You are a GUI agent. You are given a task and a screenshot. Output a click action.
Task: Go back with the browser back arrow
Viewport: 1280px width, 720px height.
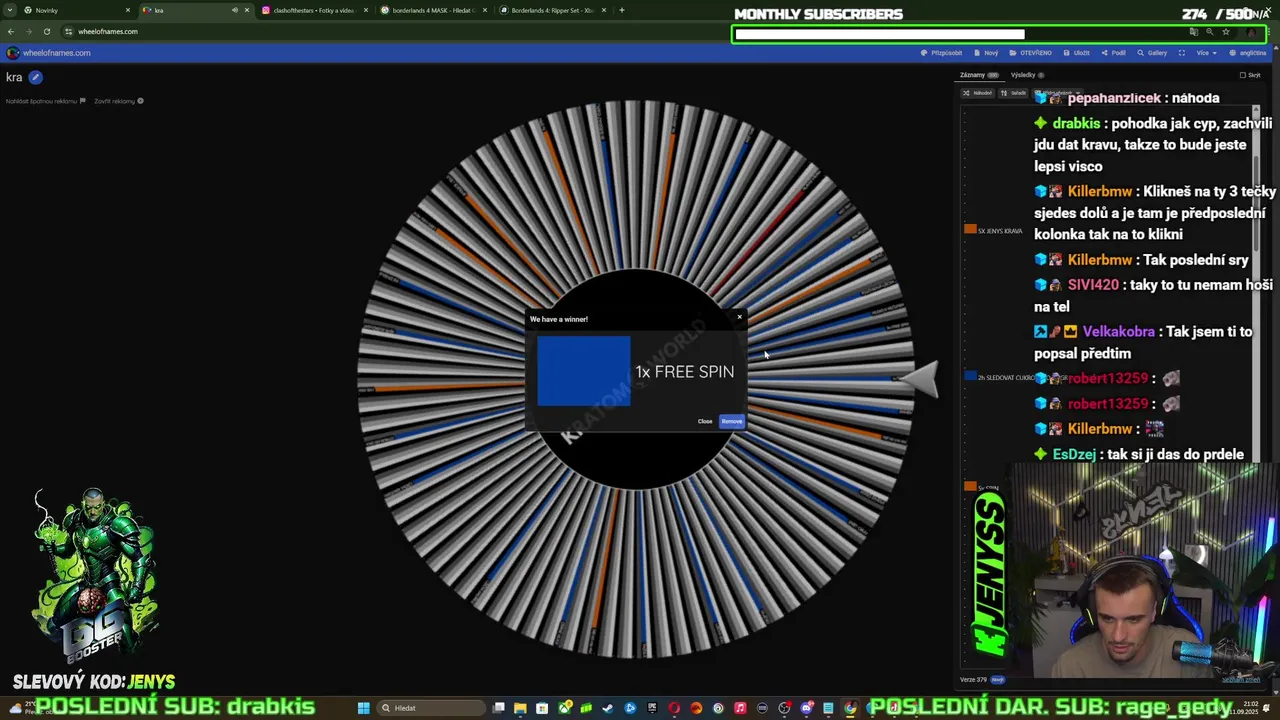(12, 31)
